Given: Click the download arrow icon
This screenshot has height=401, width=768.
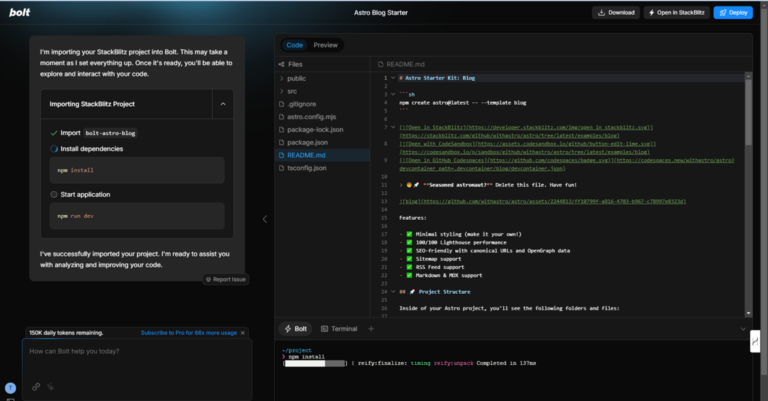Looking at the screenshot, I should click(601, 13).
